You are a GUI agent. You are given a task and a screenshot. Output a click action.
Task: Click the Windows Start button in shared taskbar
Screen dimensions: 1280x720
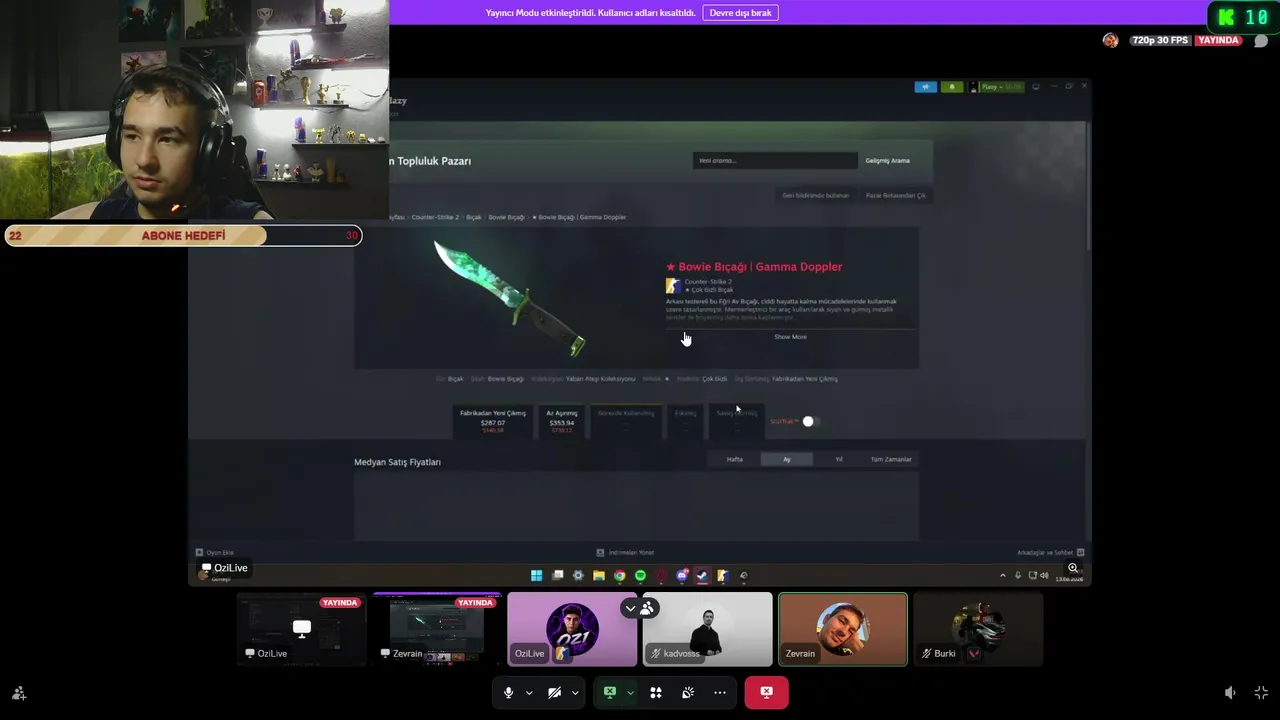[x=537, y=575]
